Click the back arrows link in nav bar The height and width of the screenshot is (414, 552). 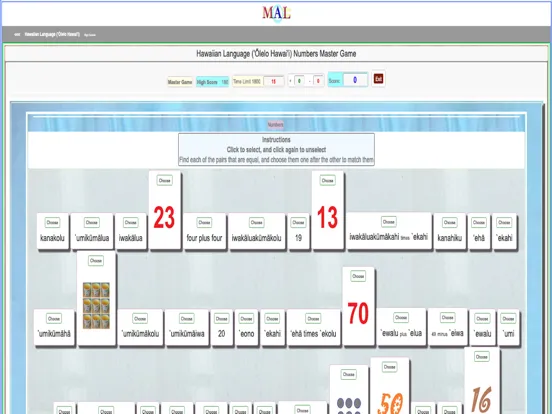point(17,34)
